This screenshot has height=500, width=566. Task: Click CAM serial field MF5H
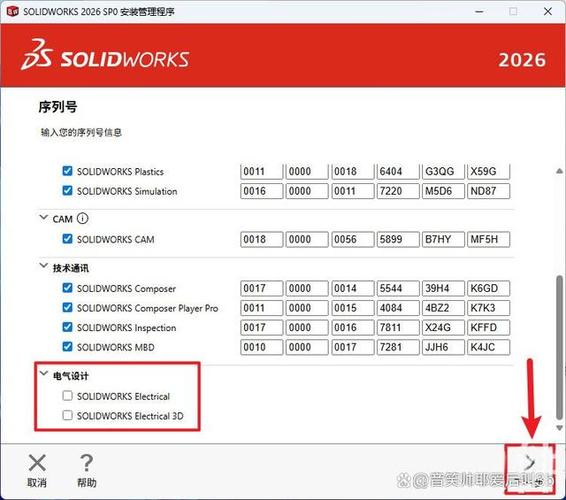[x=488, y=239]
